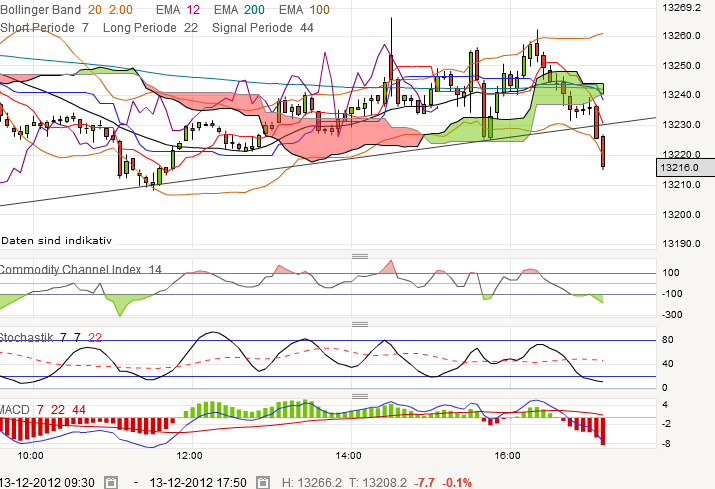Select Bollinger Band period value 20
The width and height of the screenshot is (715, 489).
click(95, 10)
